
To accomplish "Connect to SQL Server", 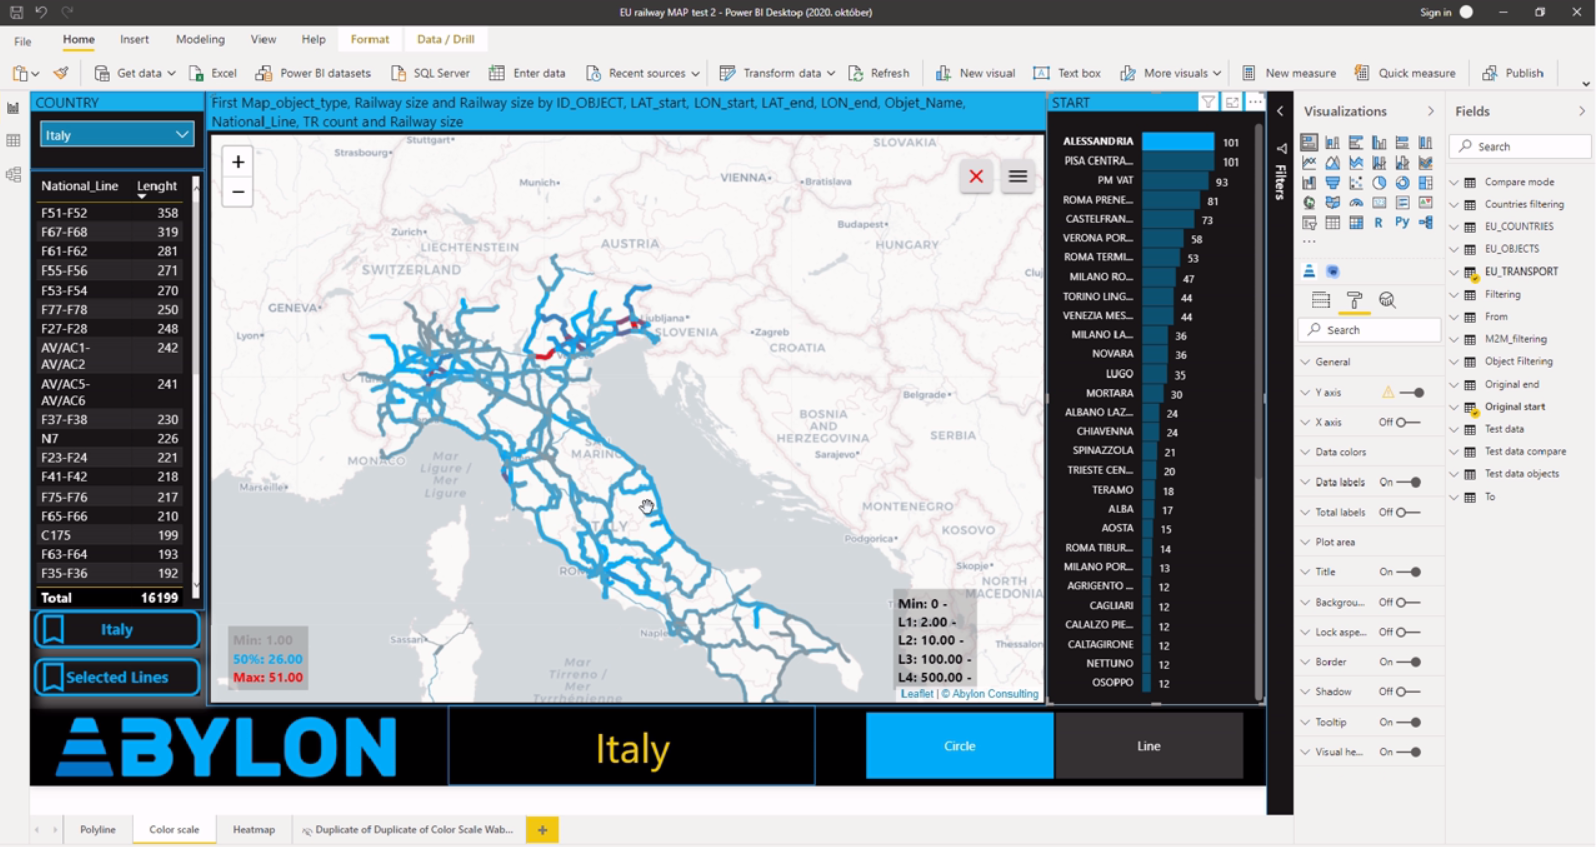I will pyautogui.click(x=430, y=73).
